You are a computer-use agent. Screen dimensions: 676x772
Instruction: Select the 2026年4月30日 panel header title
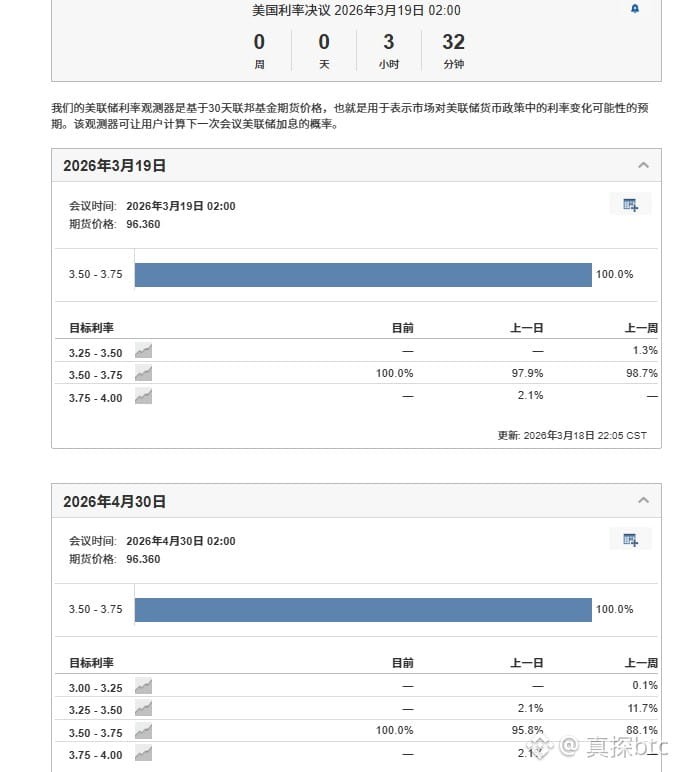click(115, 501)
